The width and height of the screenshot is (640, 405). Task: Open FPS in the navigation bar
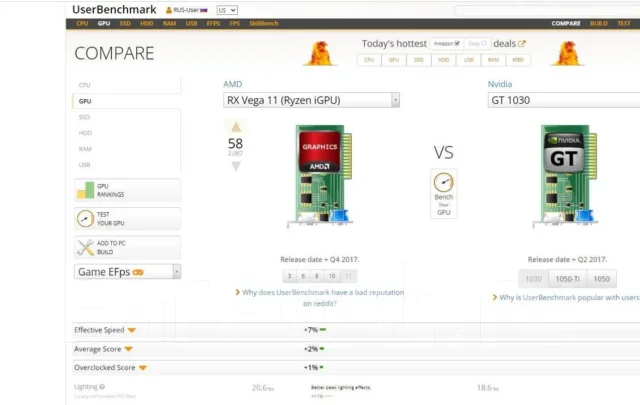tap(235, 24)
